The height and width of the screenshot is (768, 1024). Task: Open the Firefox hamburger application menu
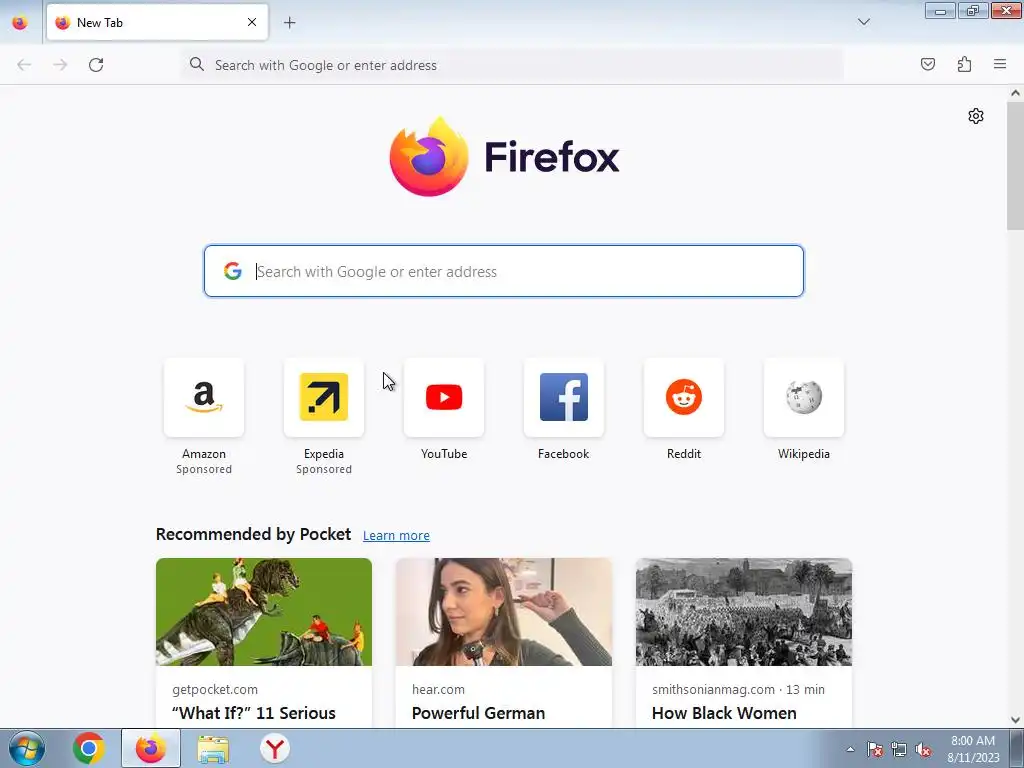tap(1000, 64)
